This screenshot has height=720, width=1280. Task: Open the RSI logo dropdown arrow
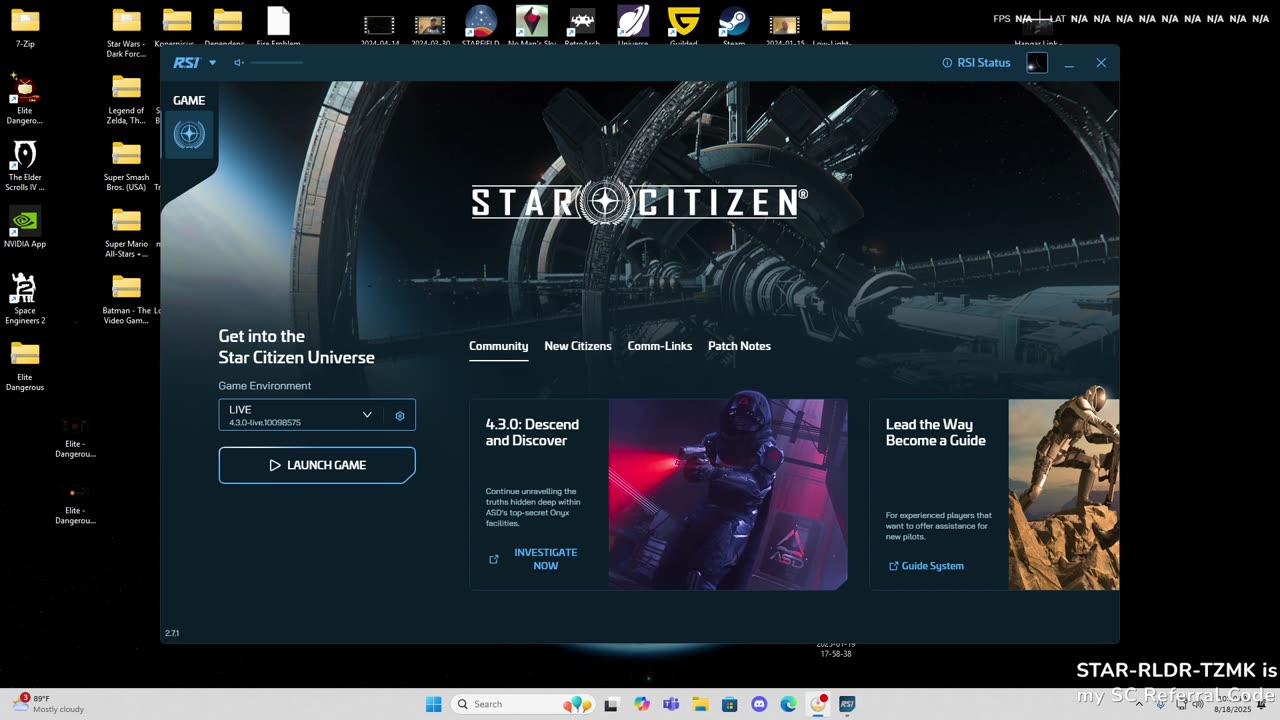click(x=212, y=63)
